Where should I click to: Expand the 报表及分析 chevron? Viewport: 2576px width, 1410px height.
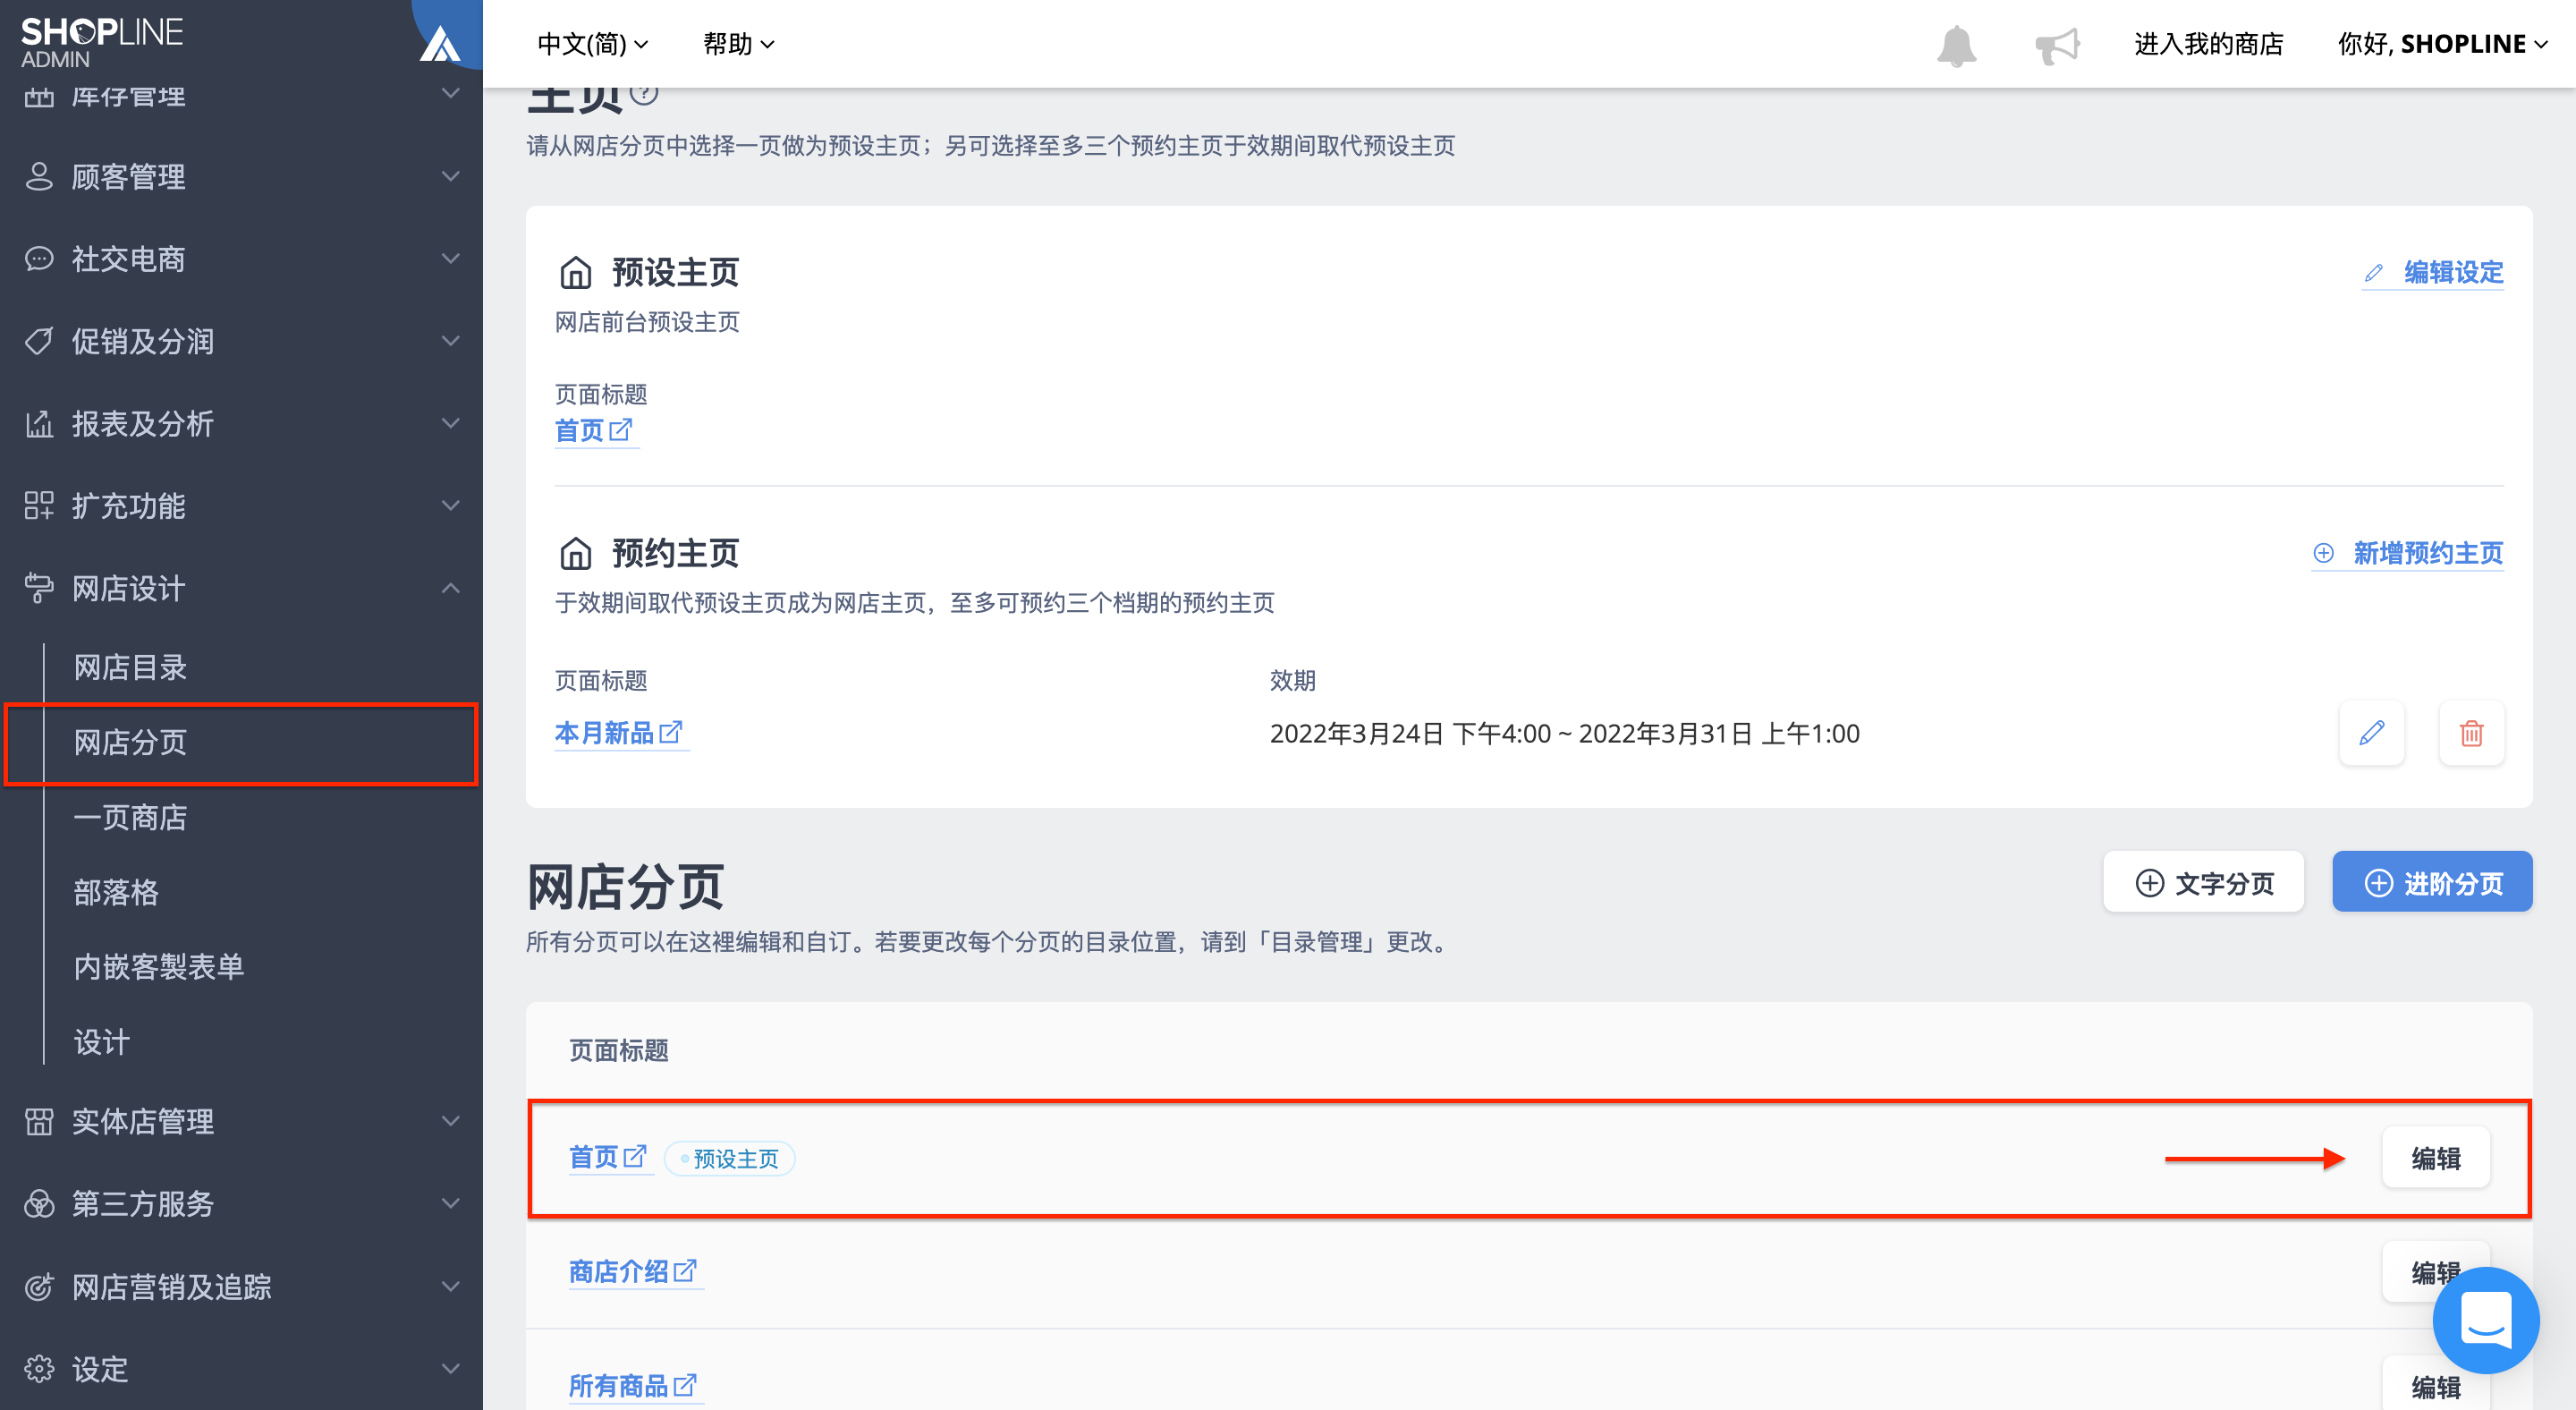451,423
